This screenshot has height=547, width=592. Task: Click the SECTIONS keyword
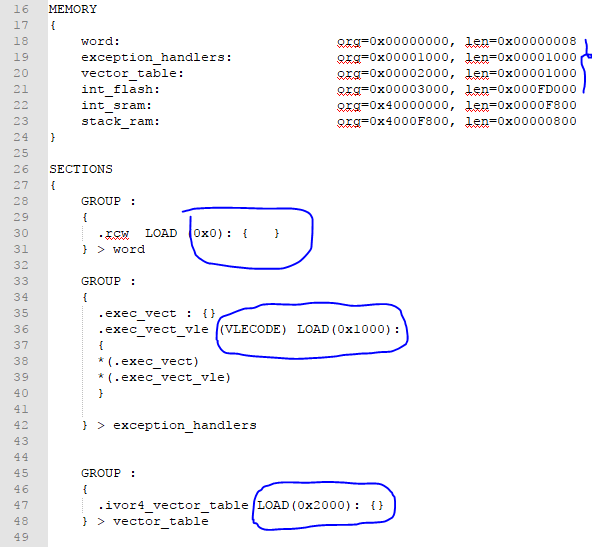pos(81,169)
